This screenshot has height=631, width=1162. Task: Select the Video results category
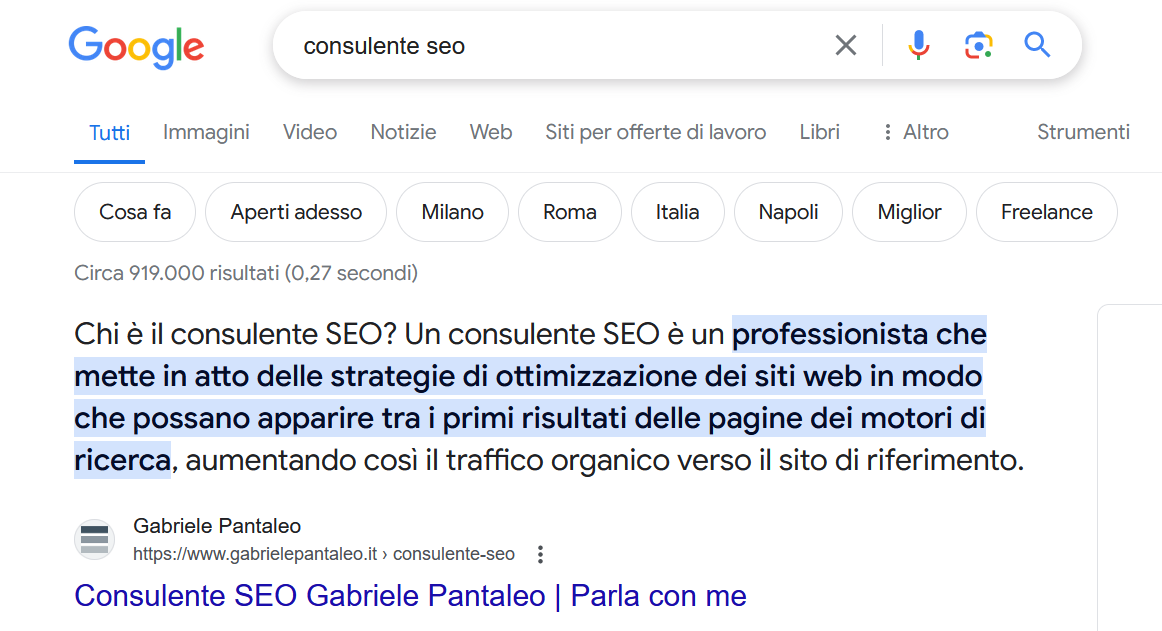coord(309,131)
